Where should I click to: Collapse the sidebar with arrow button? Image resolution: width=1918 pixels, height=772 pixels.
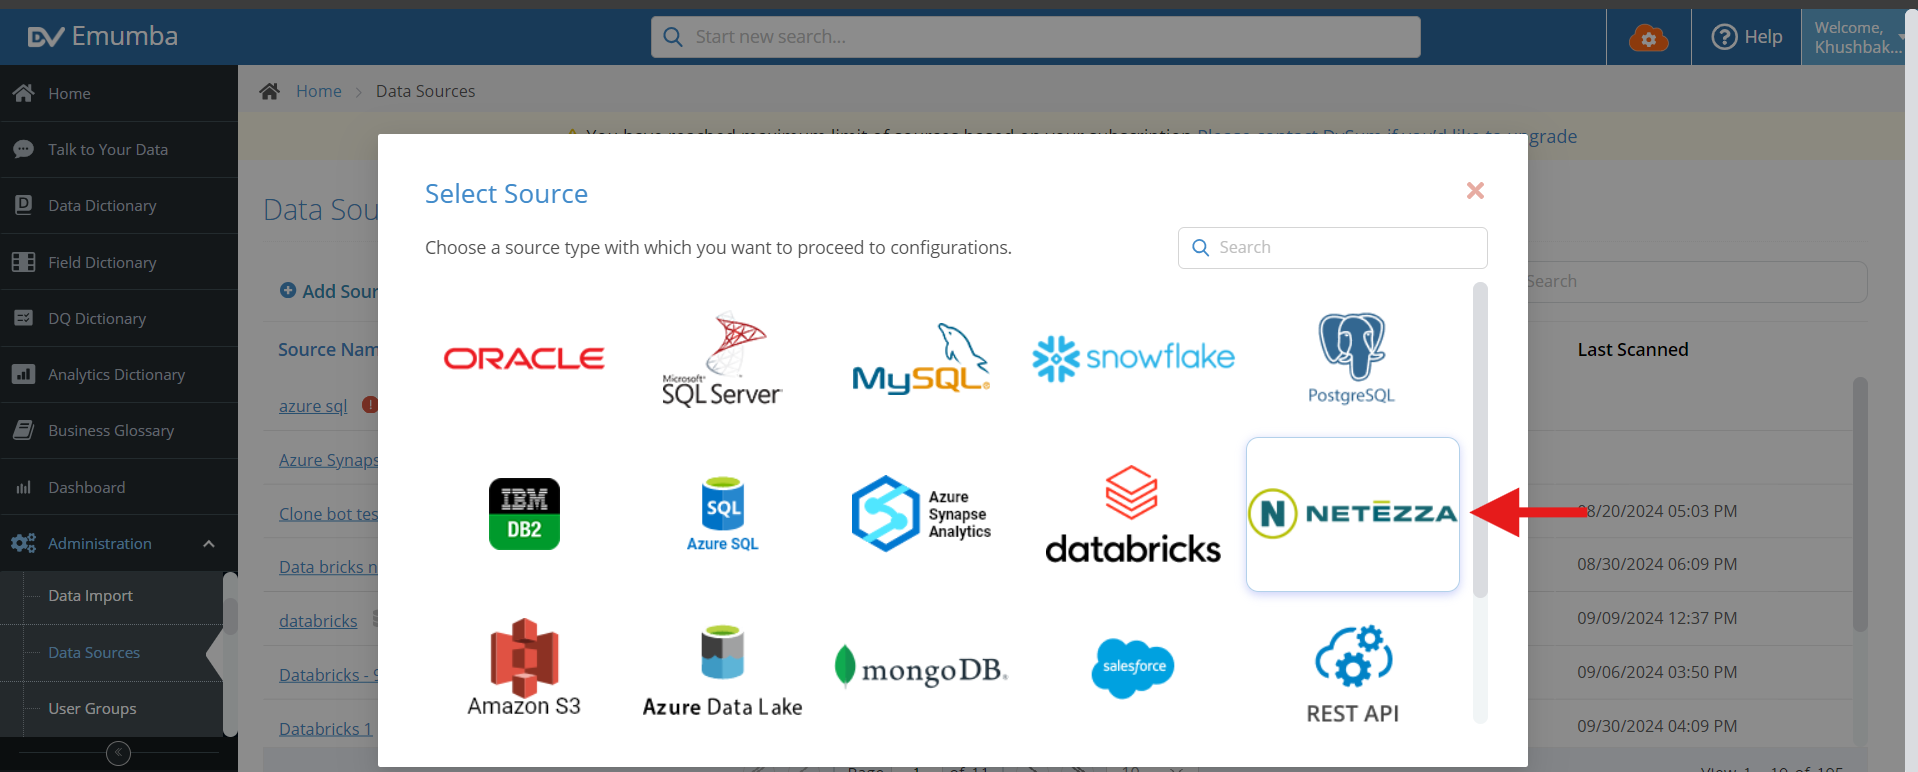point(118,753)
